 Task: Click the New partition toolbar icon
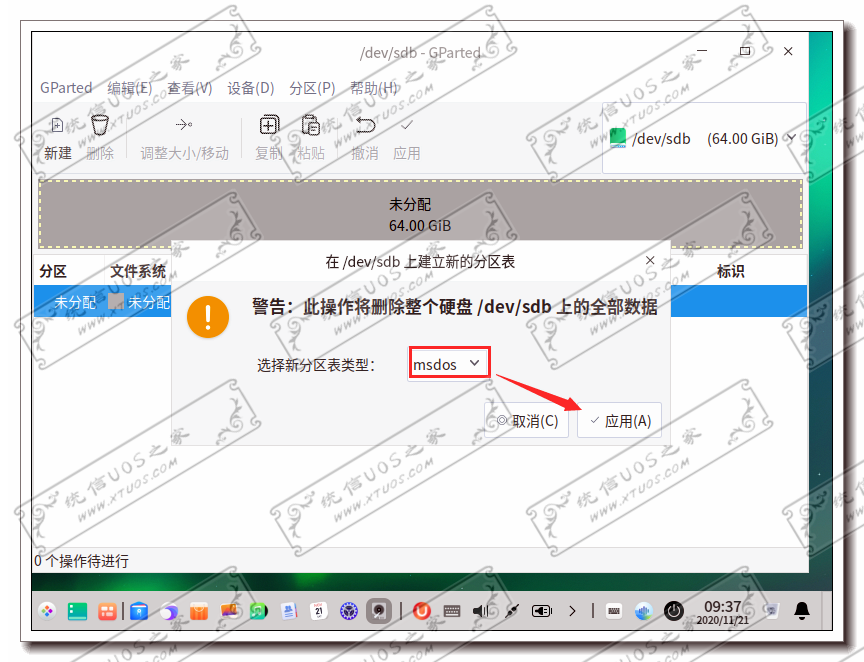[57, 126]
